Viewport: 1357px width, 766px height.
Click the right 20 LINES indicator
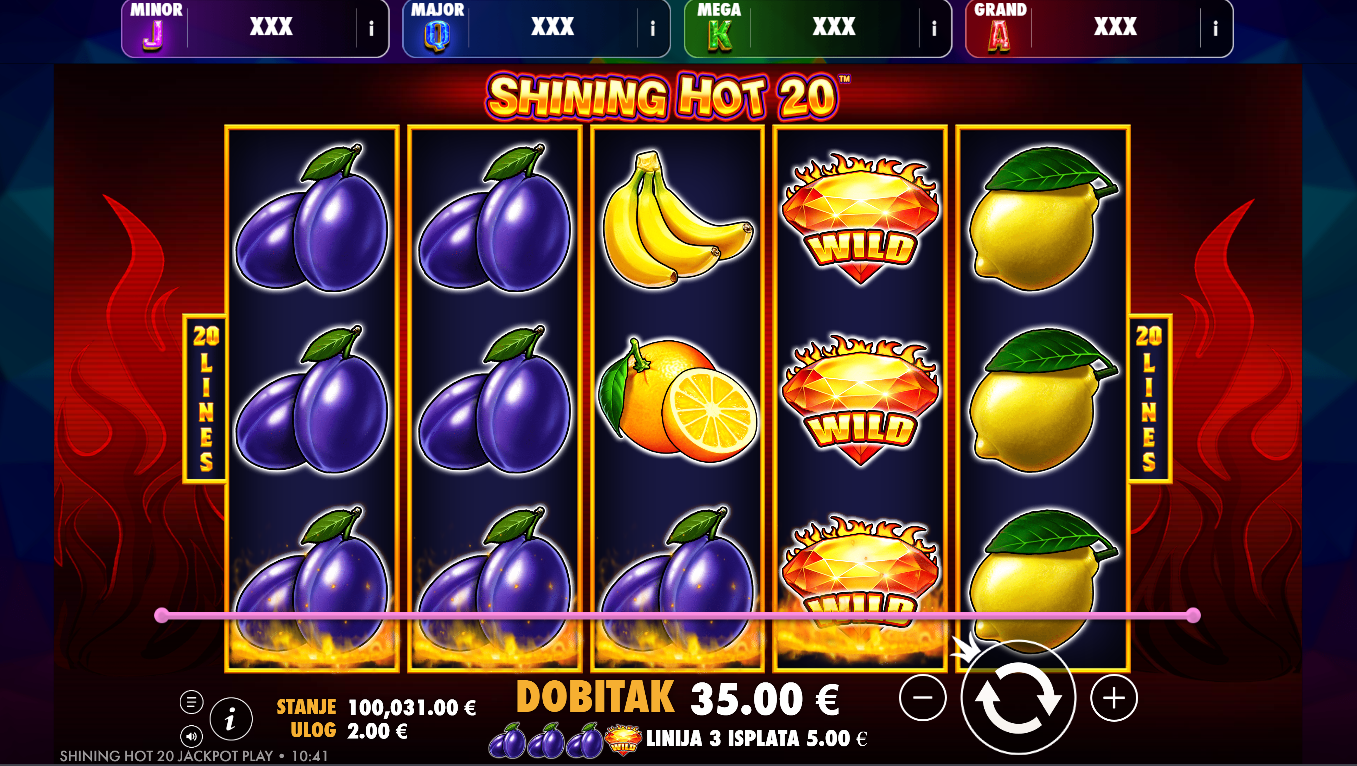[x=1150, y=398]
